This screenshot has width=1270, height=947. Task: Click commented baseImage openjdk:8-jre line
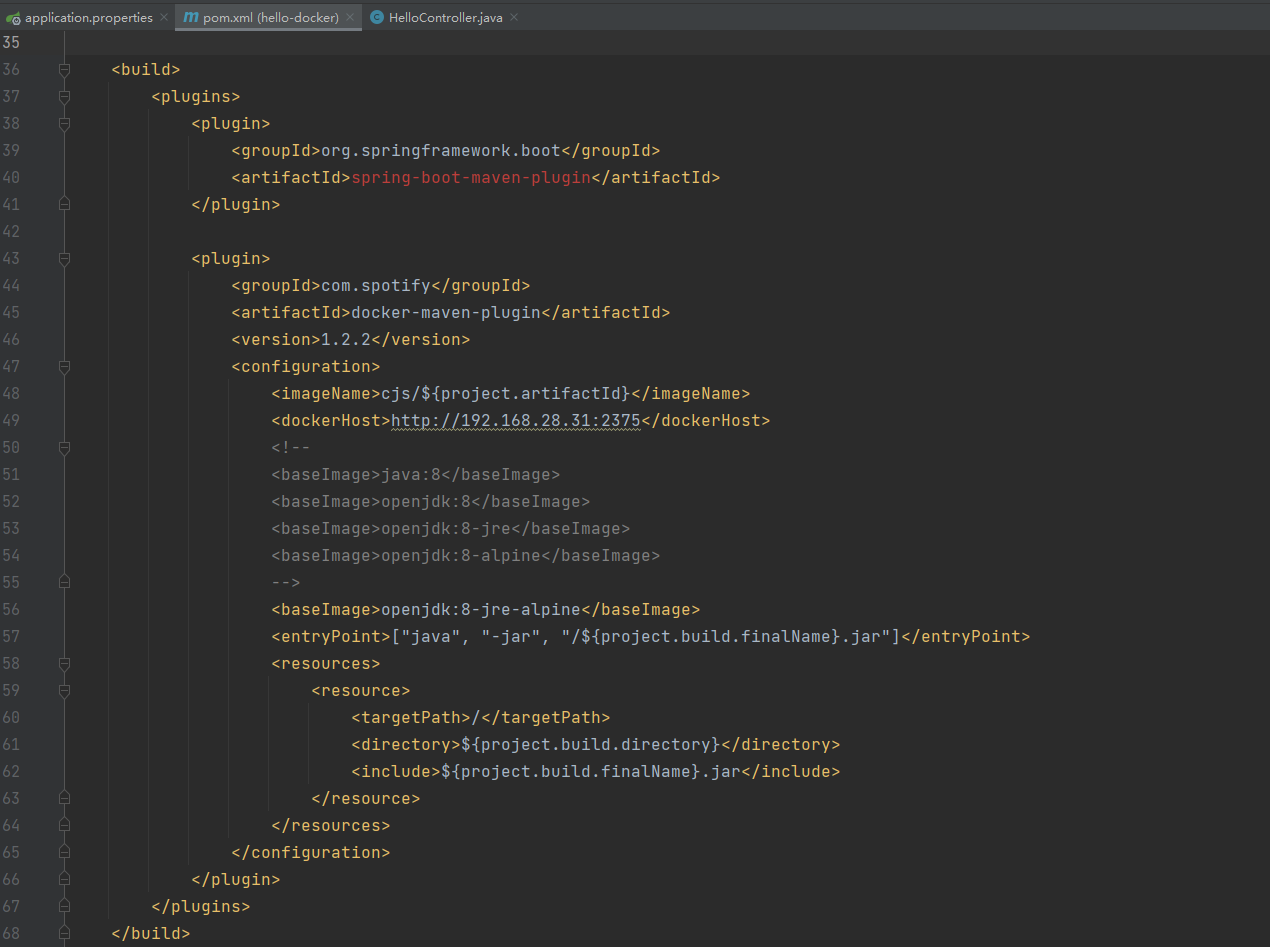451,529
